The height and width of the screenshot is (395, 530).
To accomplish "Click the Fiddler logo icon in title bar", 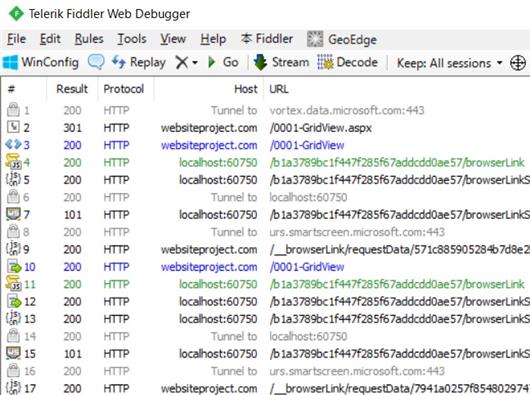I will [x=16, y=14].
